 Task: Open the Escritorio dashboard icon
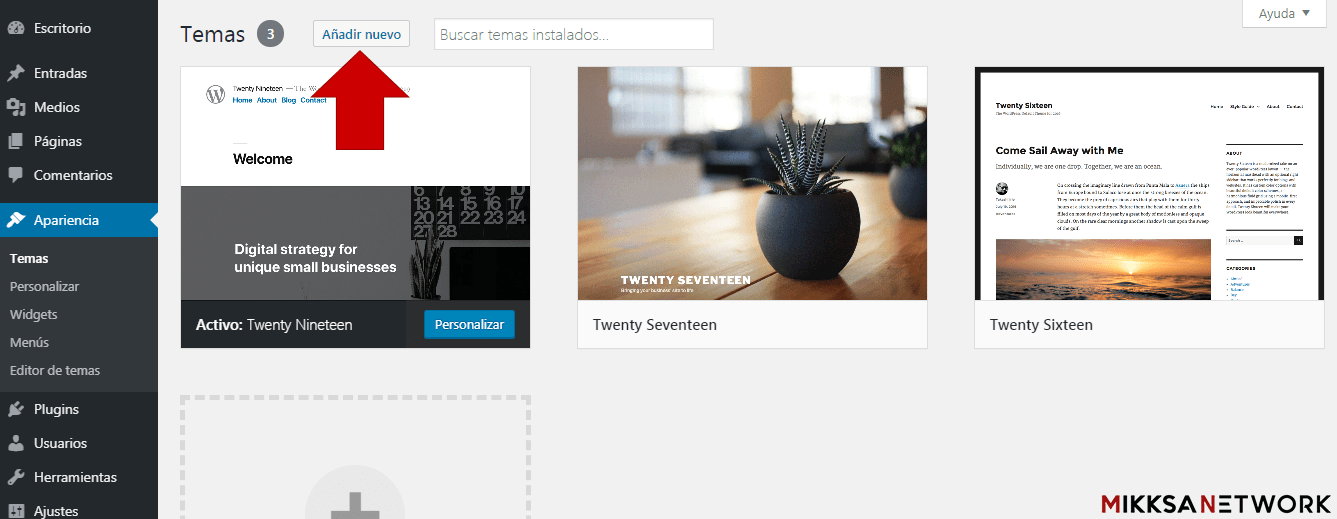pos(16,28)
